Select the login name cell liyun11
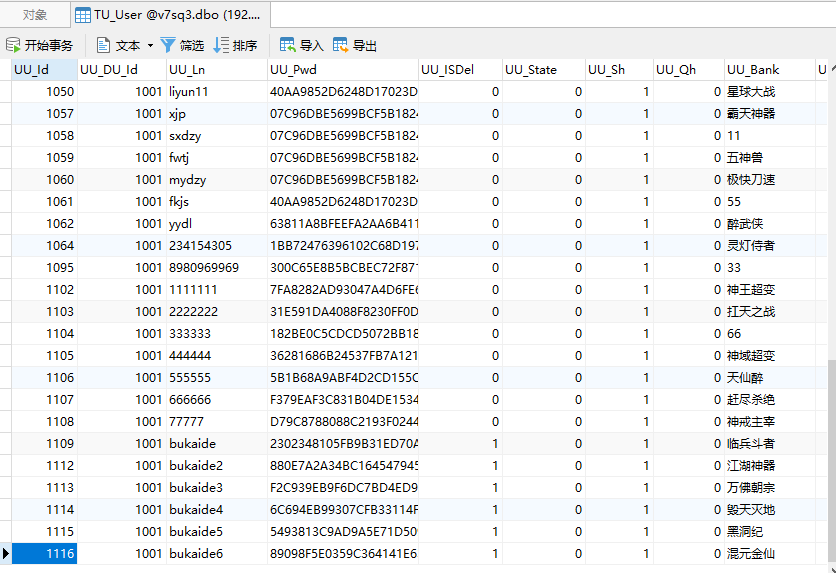The image size is (836, 573). (217, 92)
